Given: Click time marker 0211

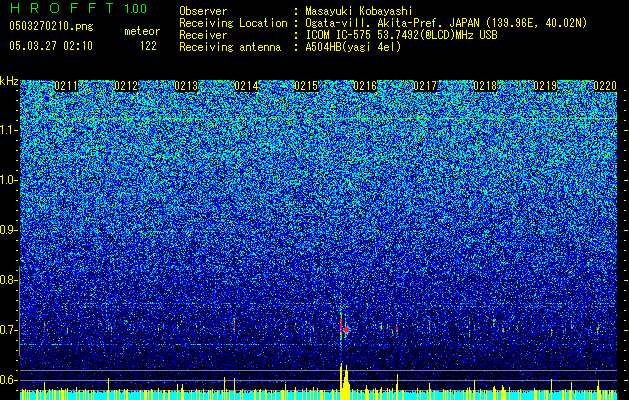Looking at the screenshot, I should coord(66,86).
